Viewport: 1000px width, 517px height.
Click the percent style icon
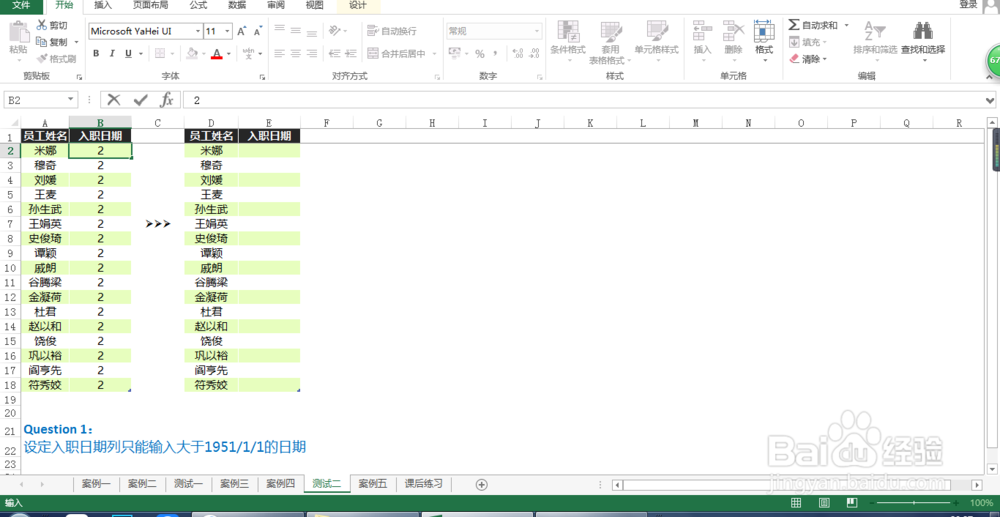pos(480,54)
